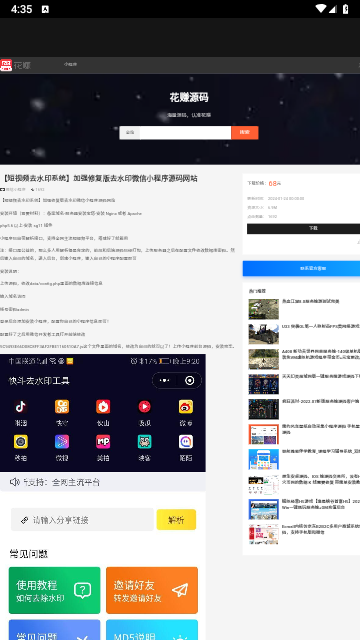
Task: Open the 花赚 site logo
Action: (x=16, y=65)
